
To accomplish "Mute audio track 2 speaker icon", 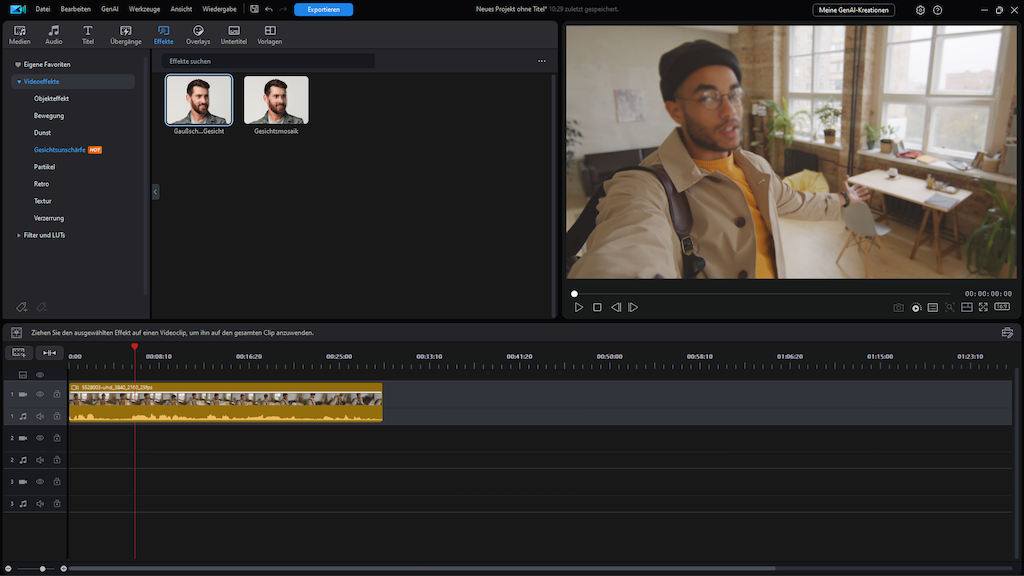I will coord(40,460).
